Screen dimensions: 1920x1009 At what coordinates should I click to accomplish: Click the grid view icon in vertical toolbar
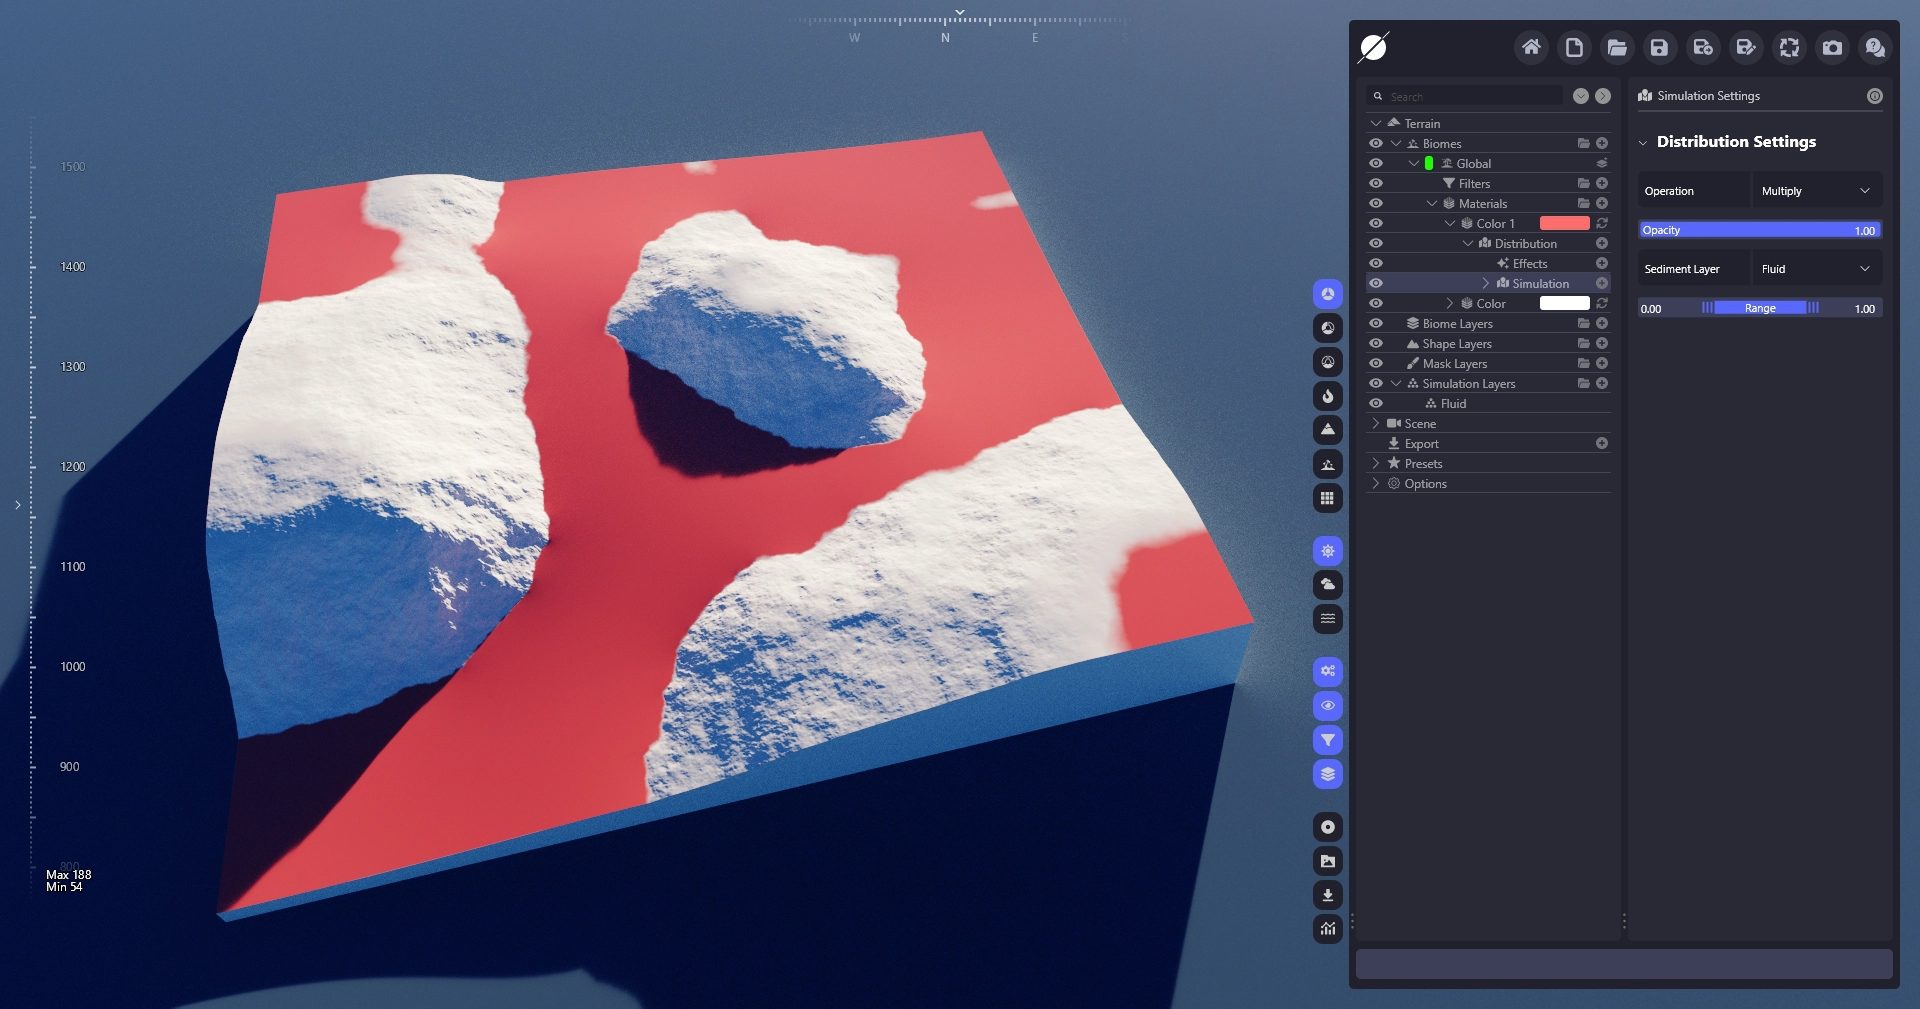tap(1327, 498)
